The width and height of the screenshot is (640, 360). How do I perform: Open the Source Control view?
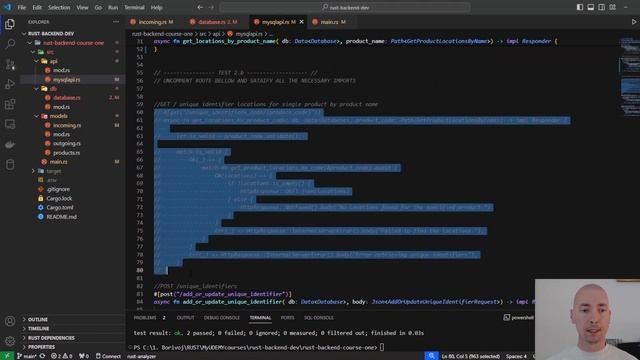(10, 64)
